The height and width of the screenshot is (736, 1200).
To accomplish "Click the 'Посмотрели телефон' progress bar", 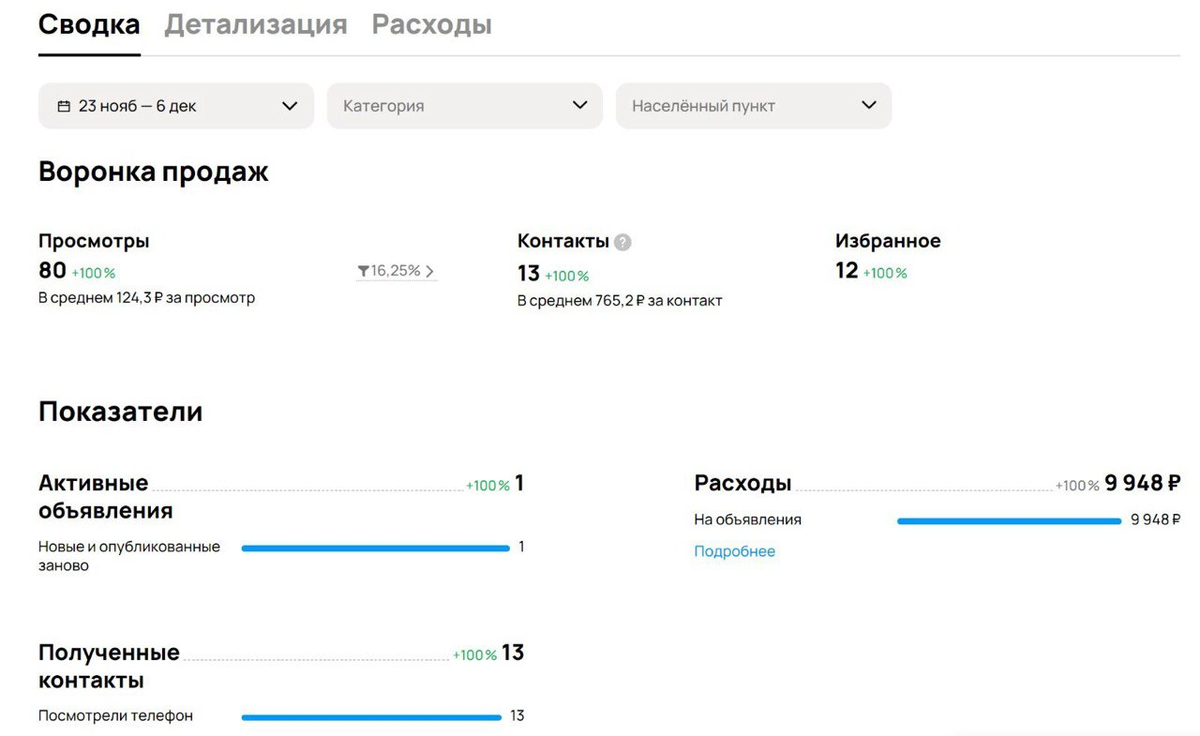I will pos(371,716).
